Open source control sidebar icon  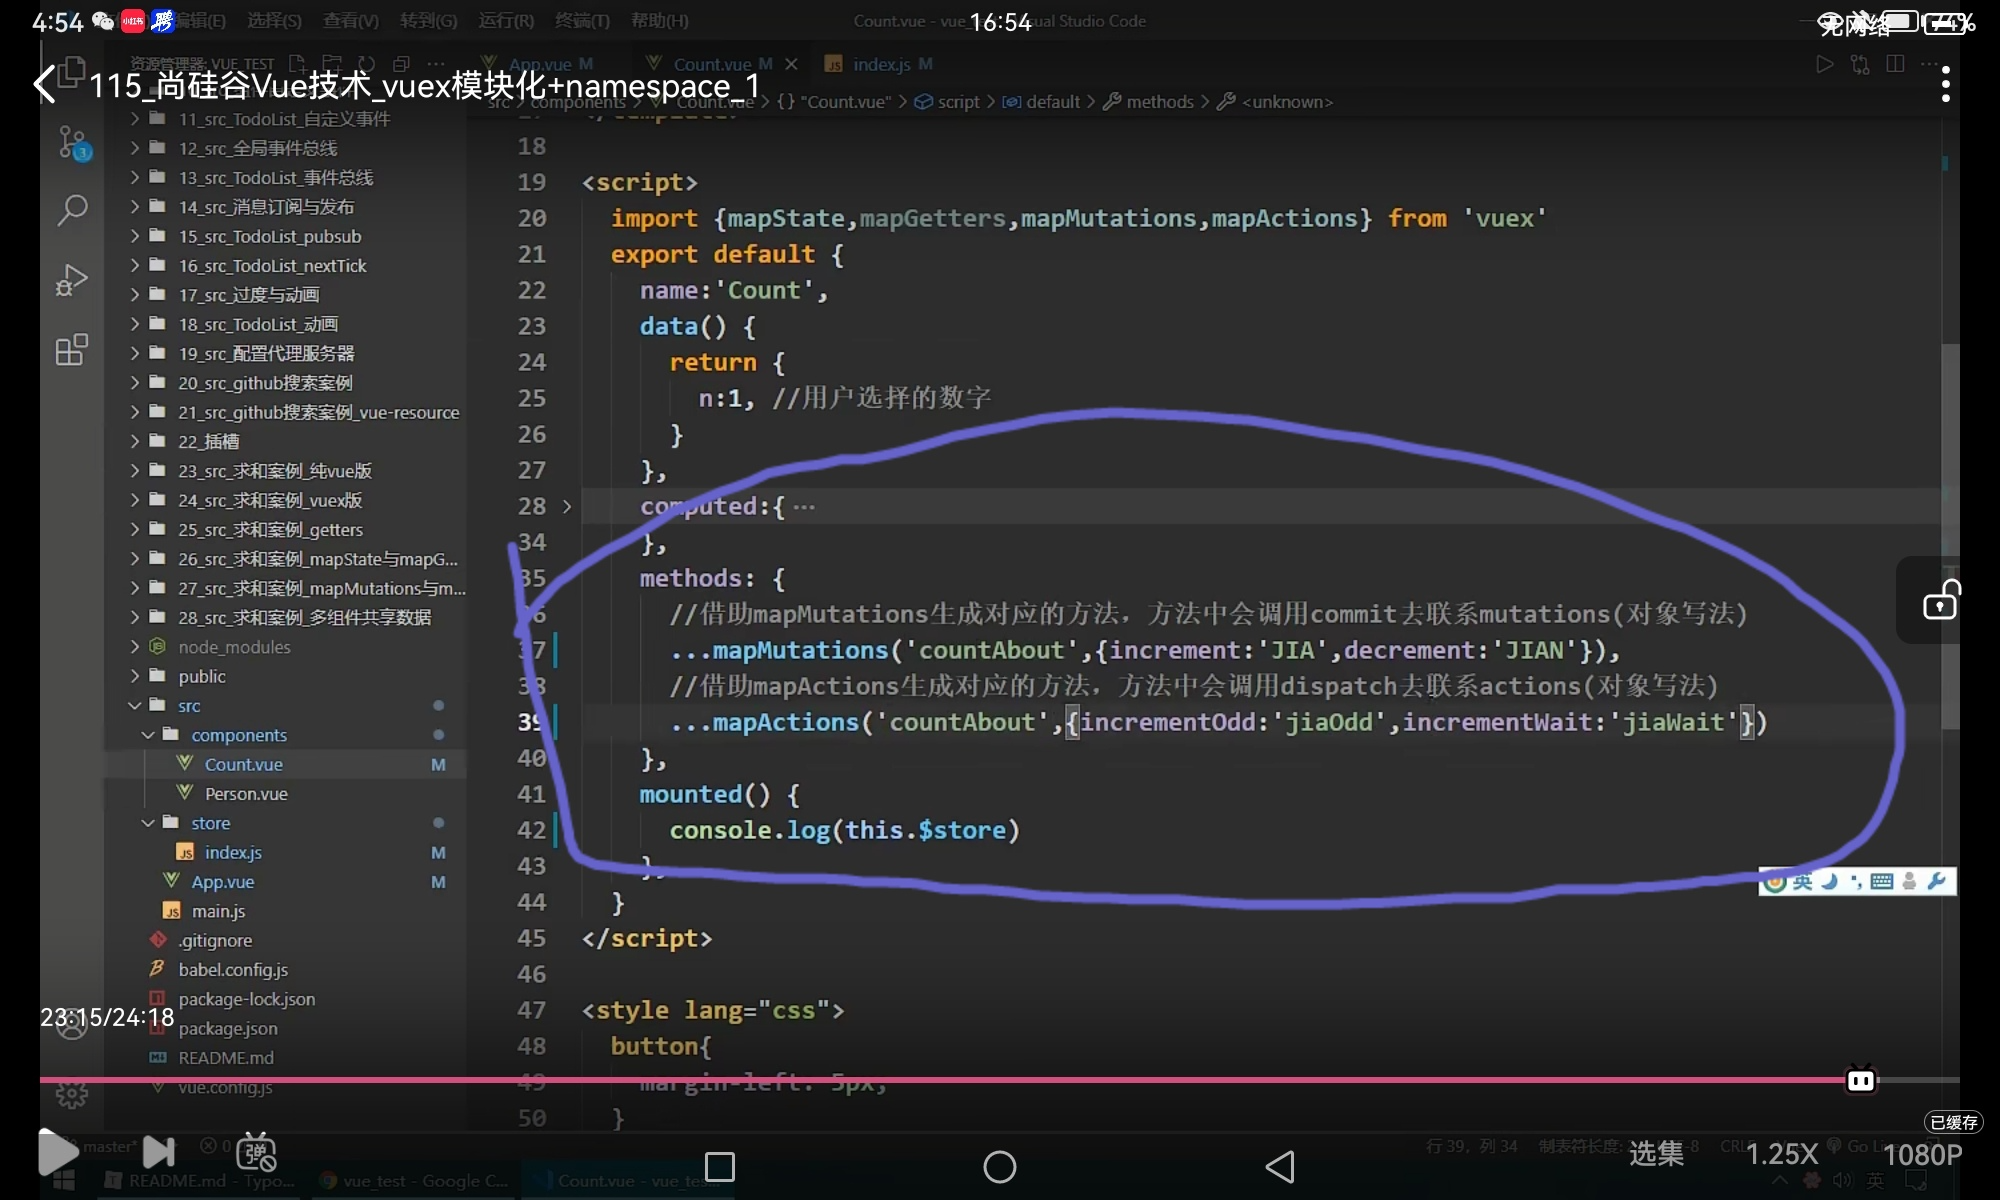[x=72, y=143]
